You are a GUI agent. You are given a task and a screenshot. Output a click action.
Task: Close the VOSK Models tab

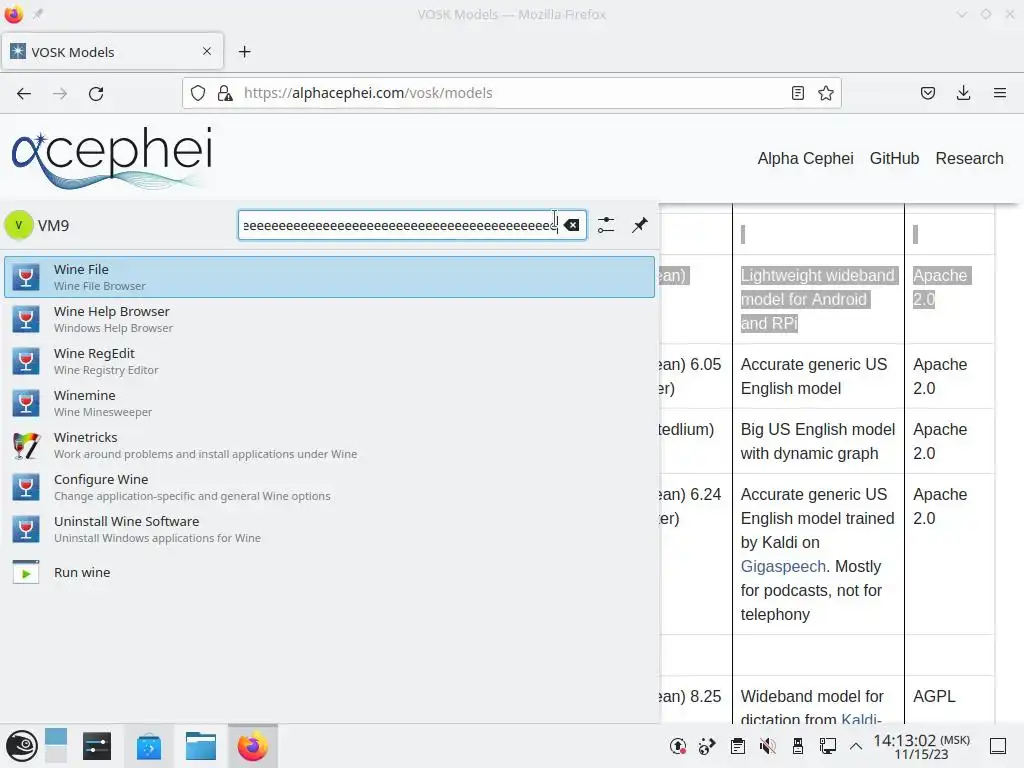tap(207, 51)
